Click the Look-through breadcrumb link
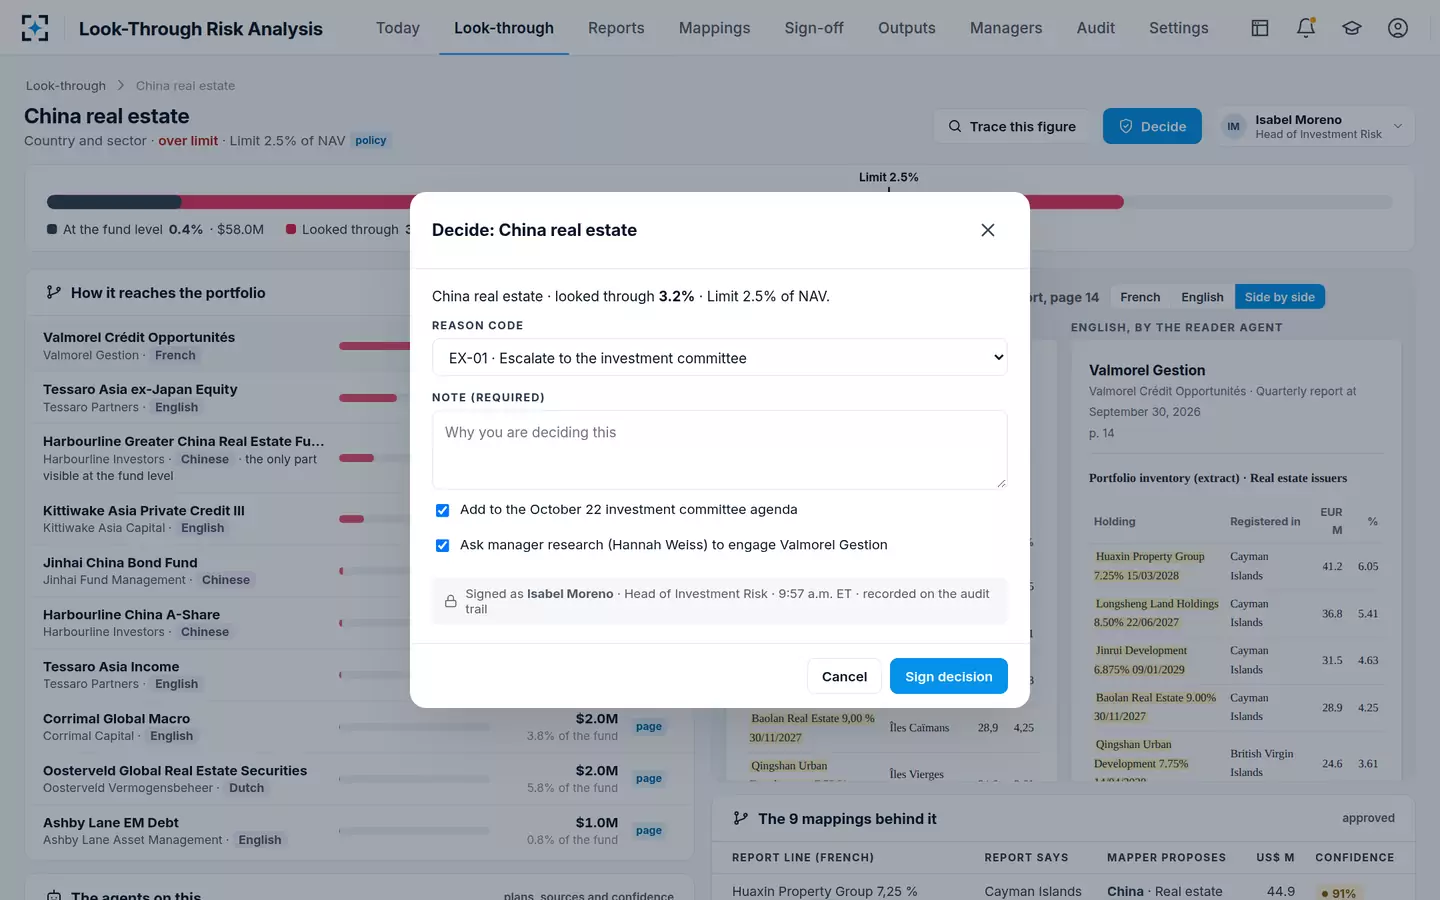Screen dimensions: 1440x900 (66, 86)
